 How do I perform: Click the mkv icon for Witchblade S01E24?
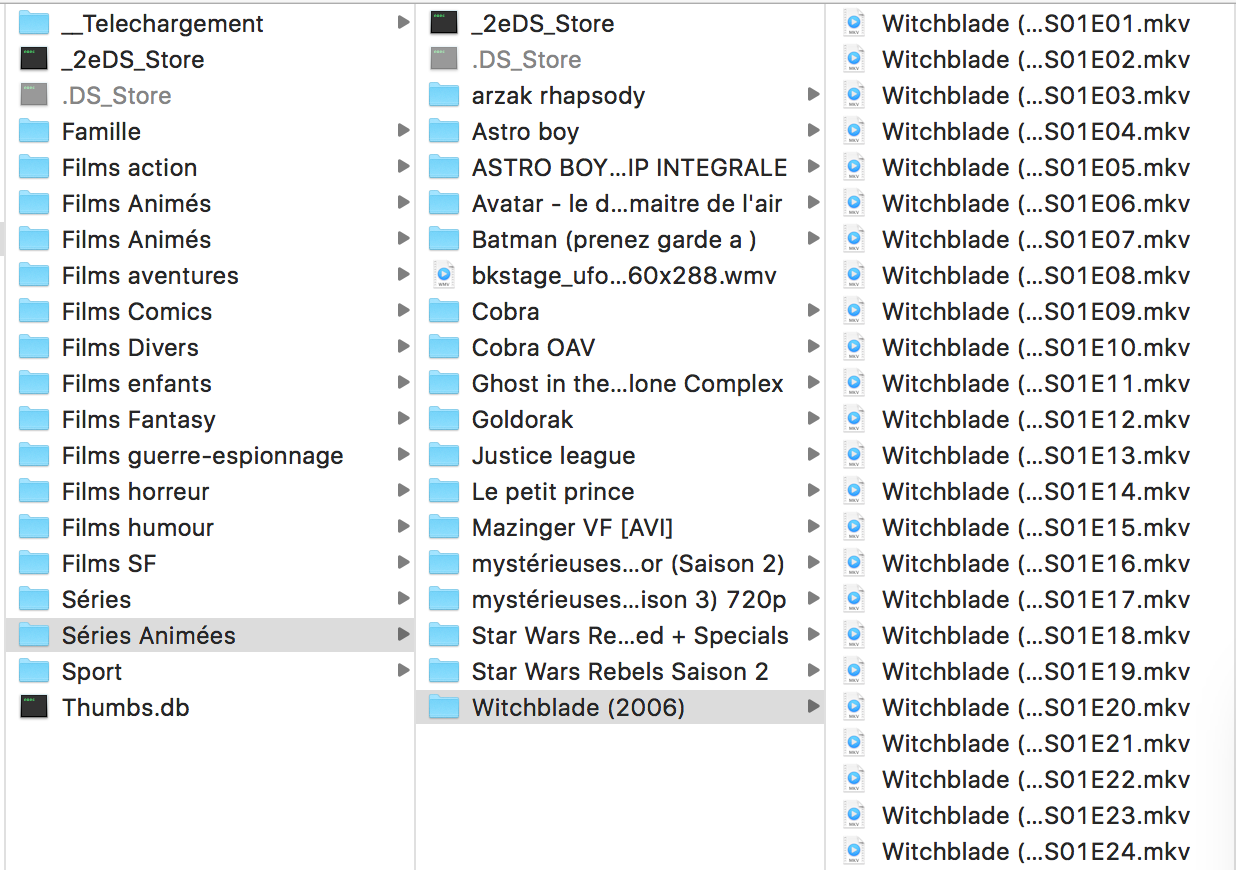[x=854, y=851]
